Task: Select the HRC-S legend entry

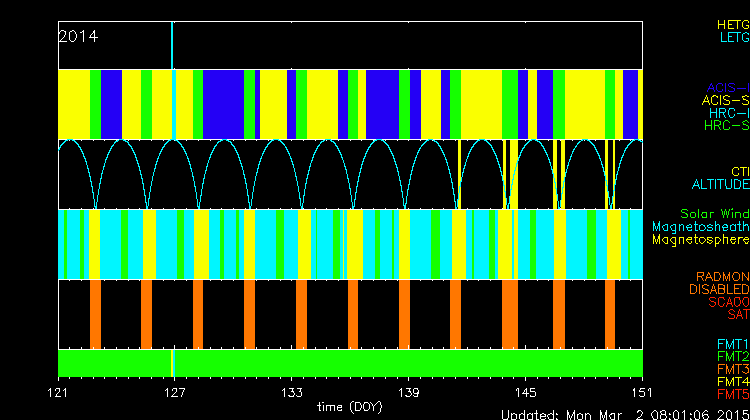Action: coord(725,126)
